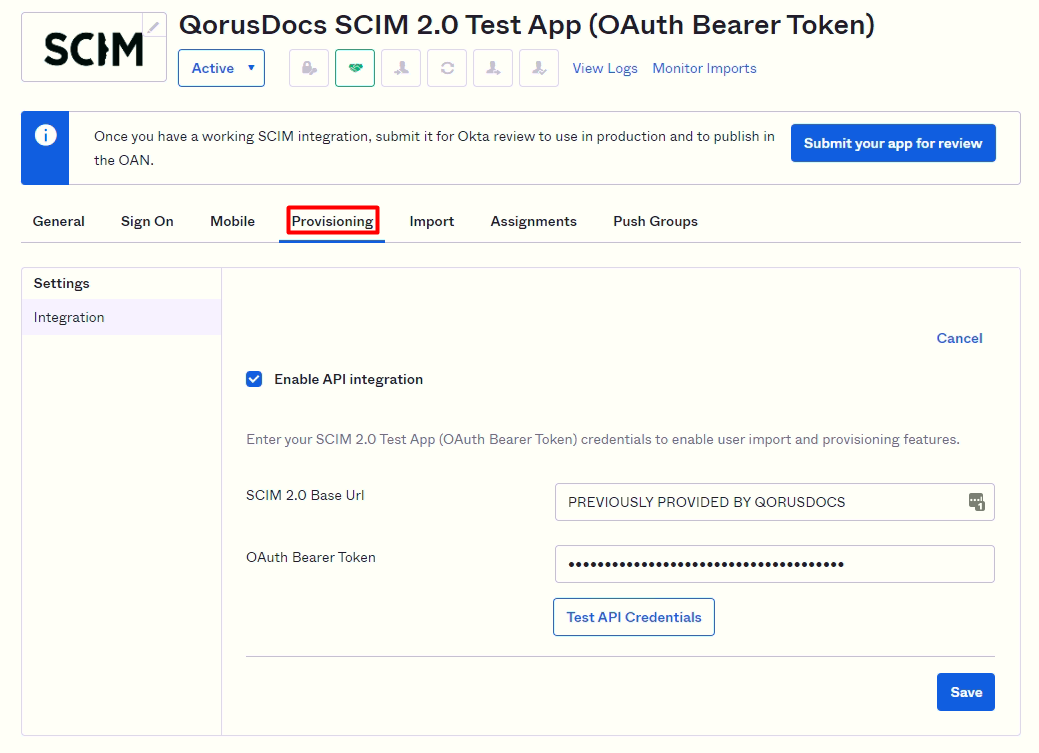The width and height of the screenshot is (1039, 753).
Task: Switch to the Assignments tab
Action: (x=533, y=221)
